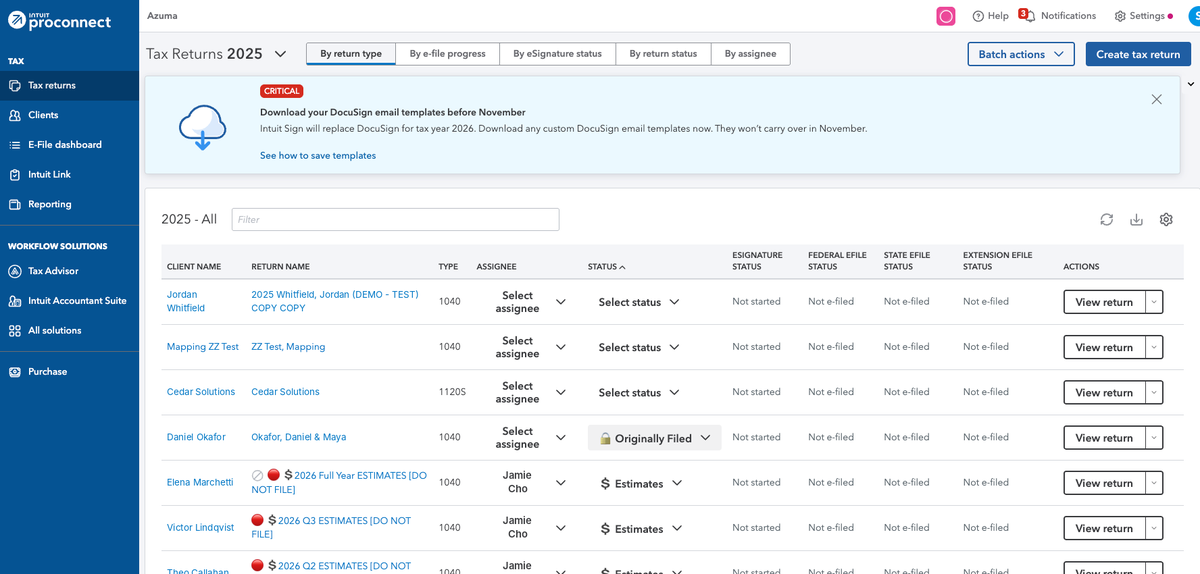
Task: Click the Filter input field
Action: coord(395,219)
